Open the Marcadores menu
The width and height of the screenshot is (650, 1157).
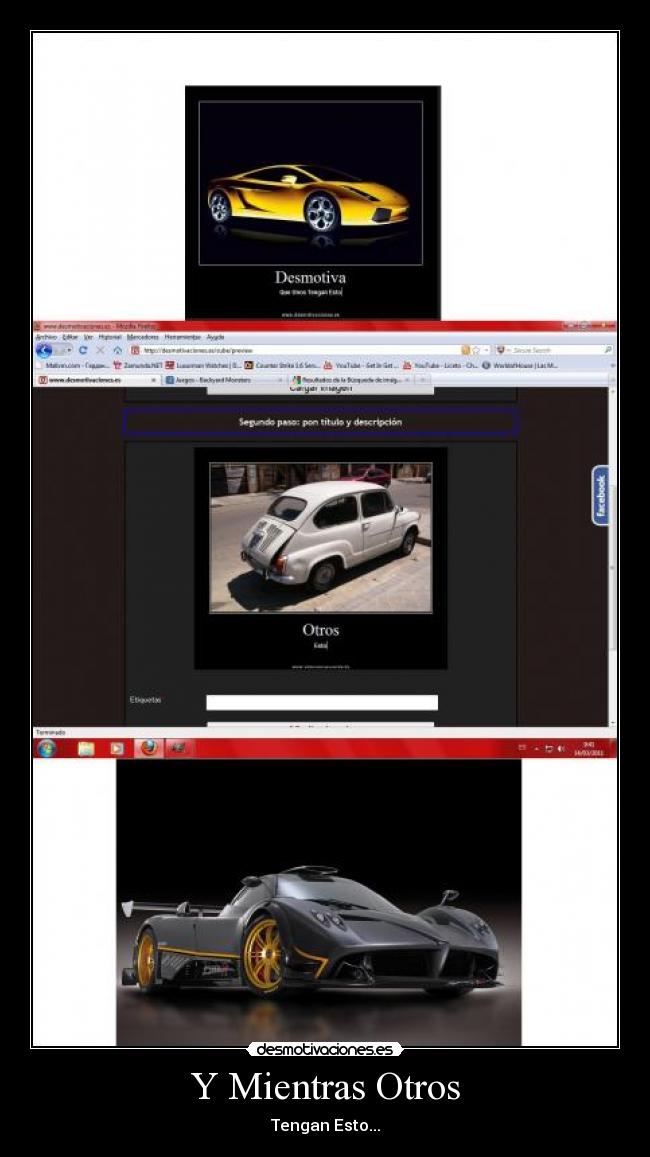143,337
